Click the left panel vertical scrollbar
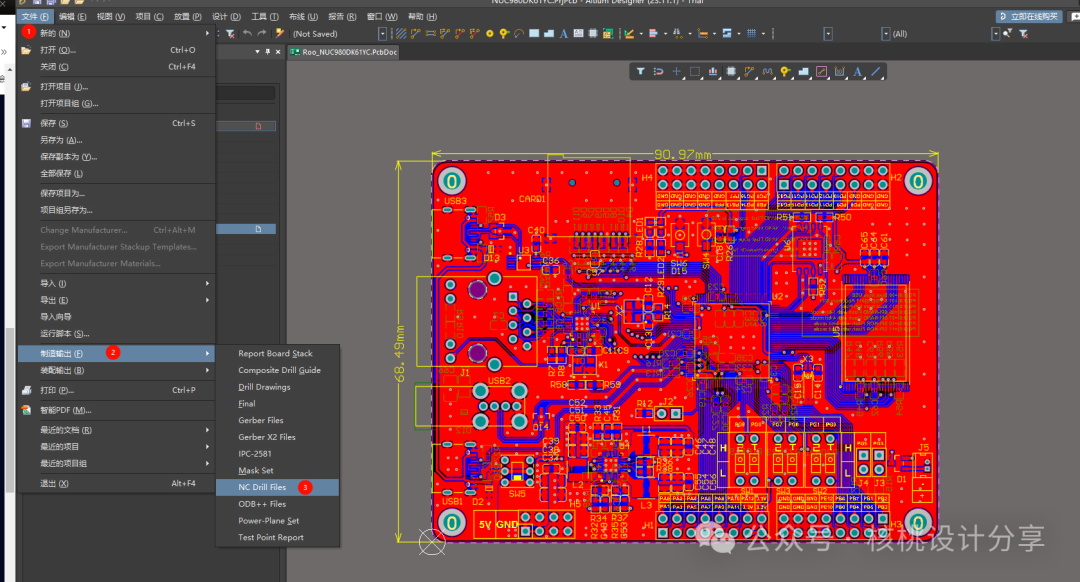The image size is (1080, 582). pyautogui.click(x=9, y=410)
